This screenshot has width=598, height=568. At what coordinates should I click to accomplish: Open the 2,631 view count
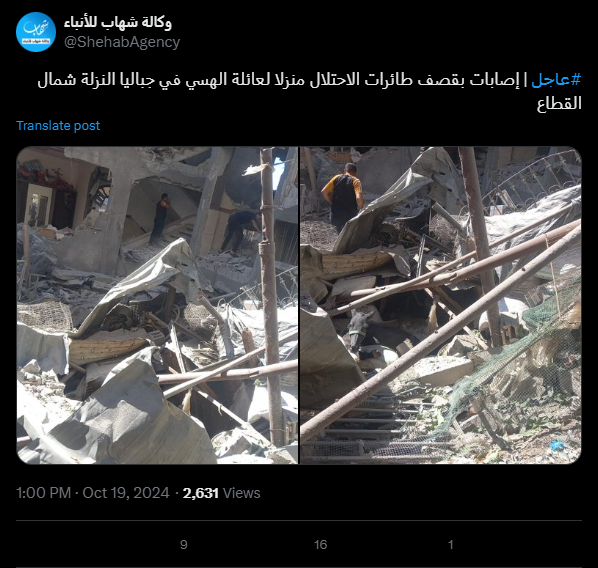[201, 493]
